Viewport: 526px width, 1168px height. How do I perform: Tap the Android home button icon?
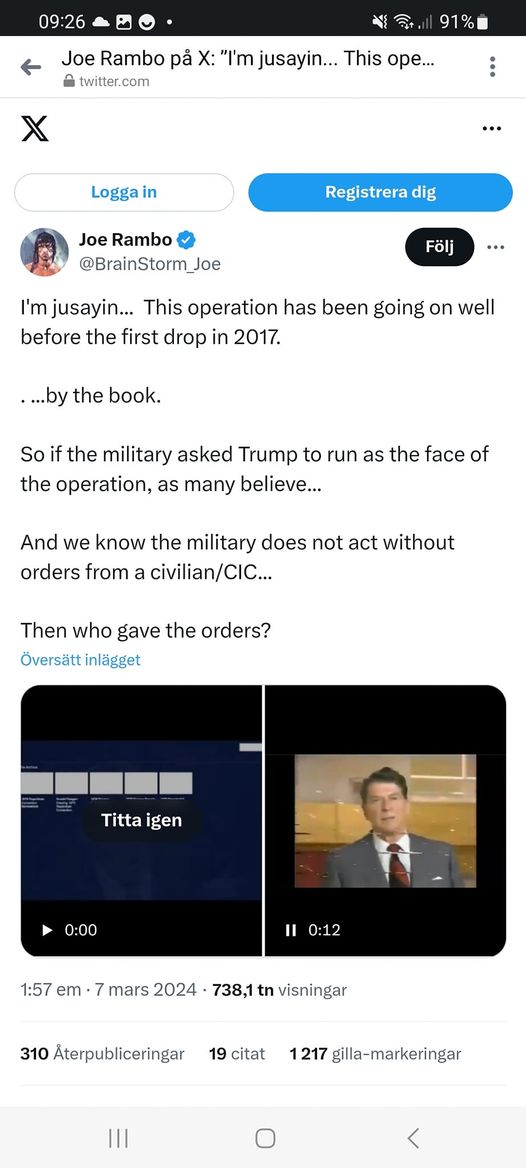click(x=264, y=1137)
